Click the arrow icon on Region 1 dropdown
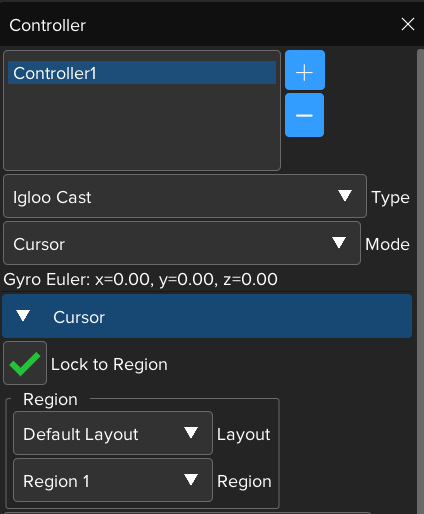Screen dimensions: 424x514 click(x=191, y=480)
